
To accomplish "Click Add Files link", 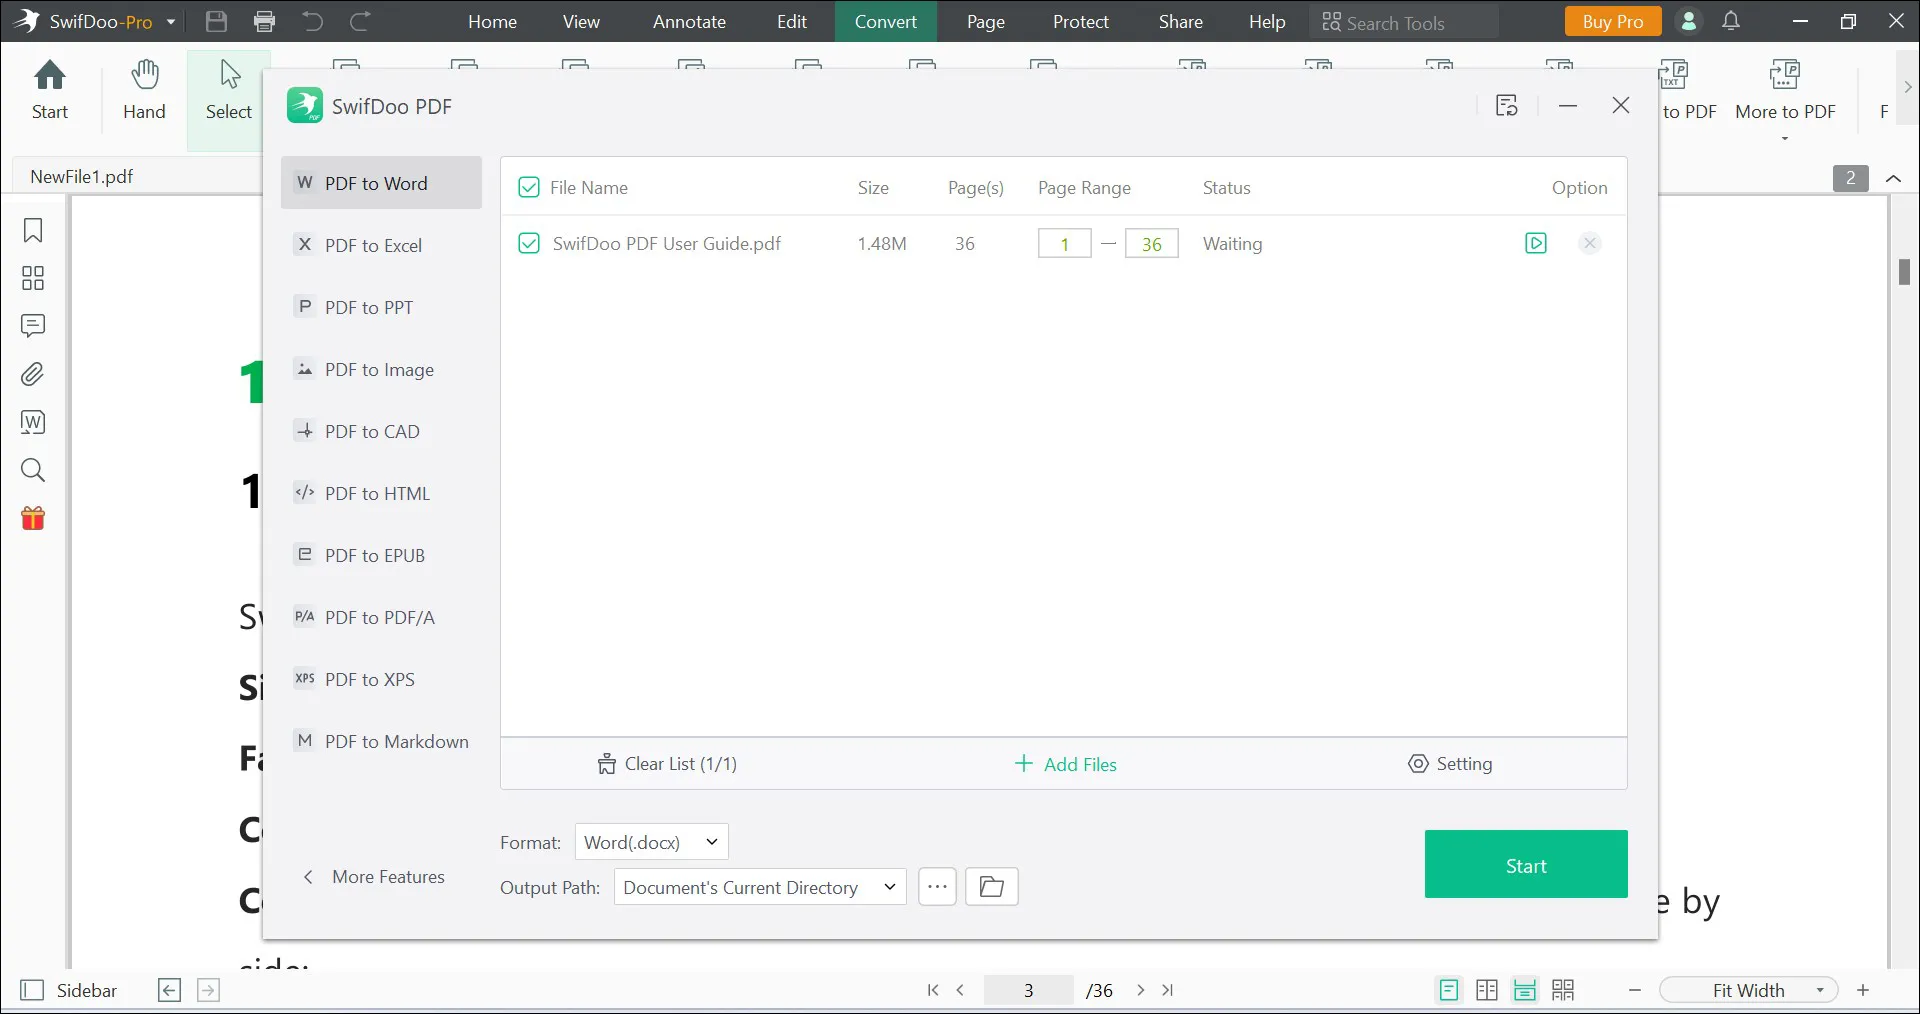I will [1066, 764].
